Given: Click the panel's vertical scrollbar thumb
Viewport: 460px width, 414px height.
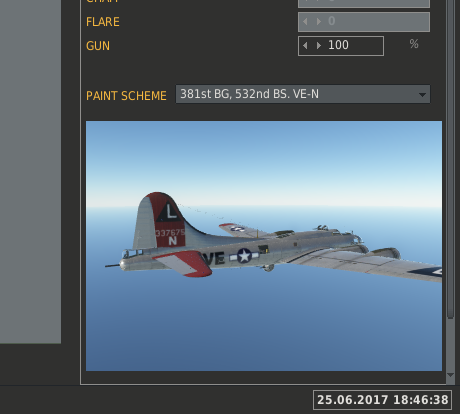Looking at the screenshot, I should (x=450, y=159).
